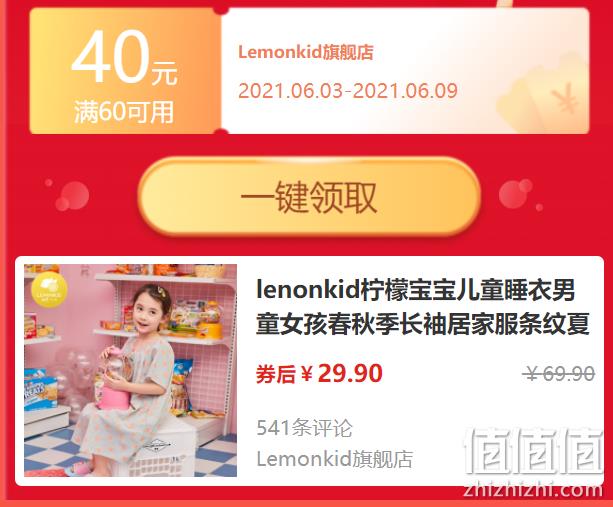The width and height of the screenshot is (613, 507).
Task: Click the bubble decoration right of button
Action: 519,195
